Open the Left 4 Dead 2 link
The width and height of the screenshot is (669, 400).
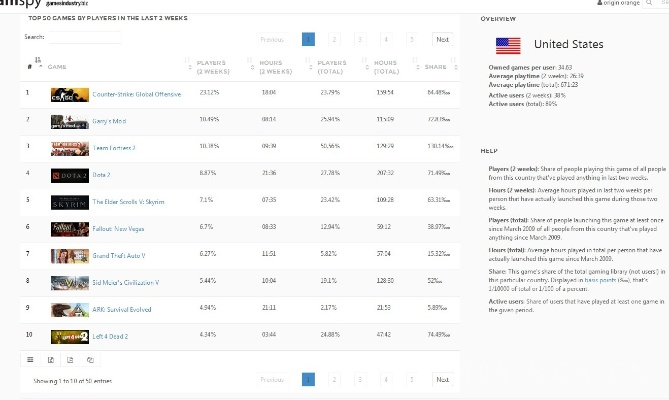coord(110,336)
